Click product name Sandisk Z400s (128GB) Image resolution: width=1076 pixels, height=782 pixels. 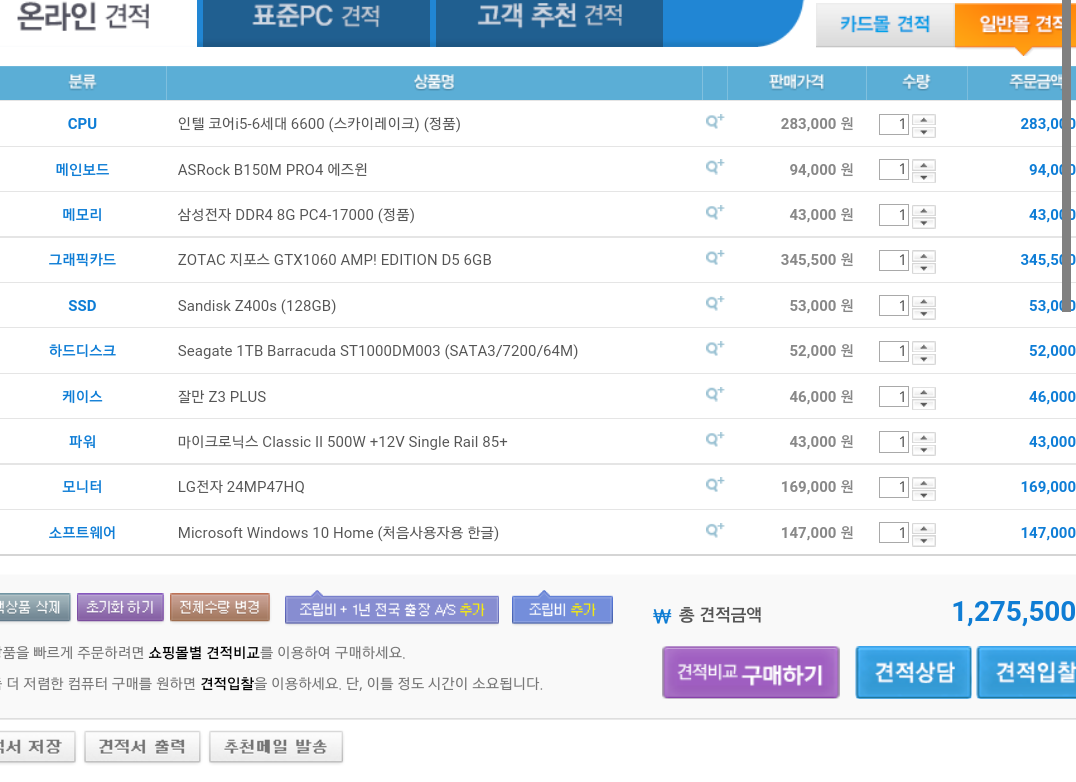point(257,306)
